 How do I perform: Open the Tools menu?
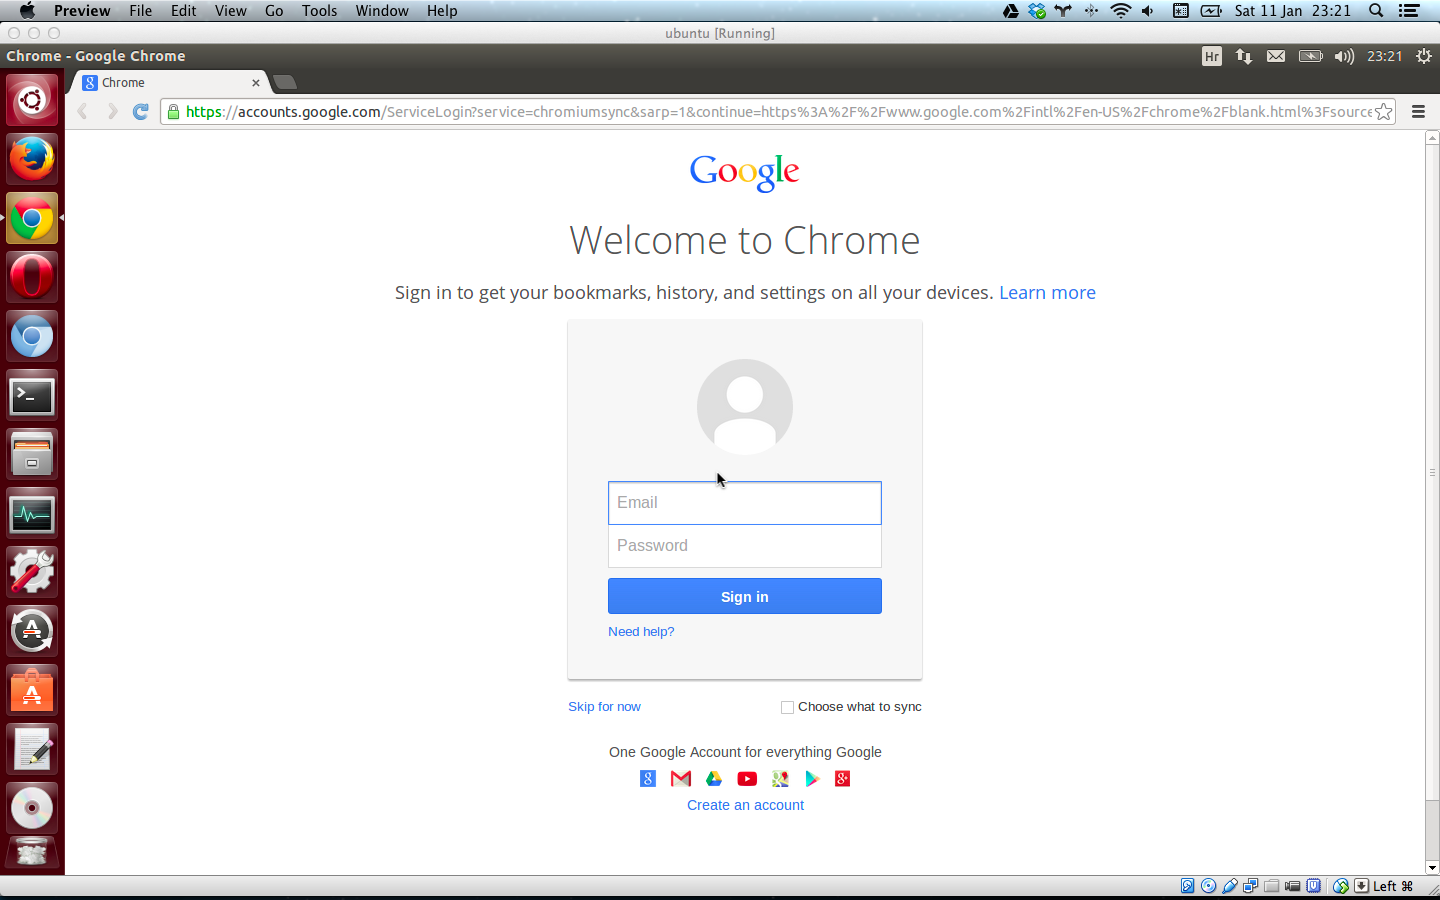(320, 11)
